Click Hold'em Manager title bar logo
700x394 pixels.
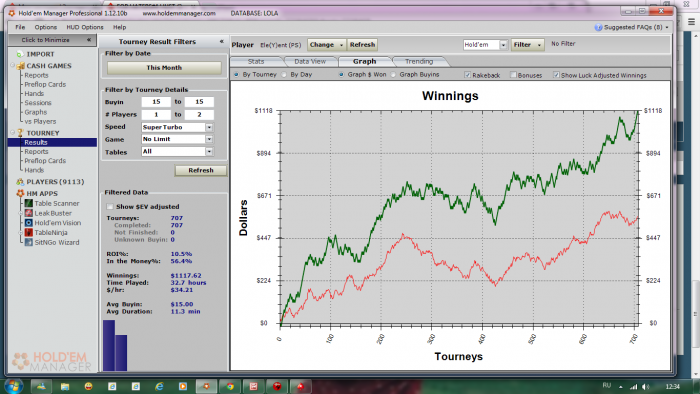point(12,13)
